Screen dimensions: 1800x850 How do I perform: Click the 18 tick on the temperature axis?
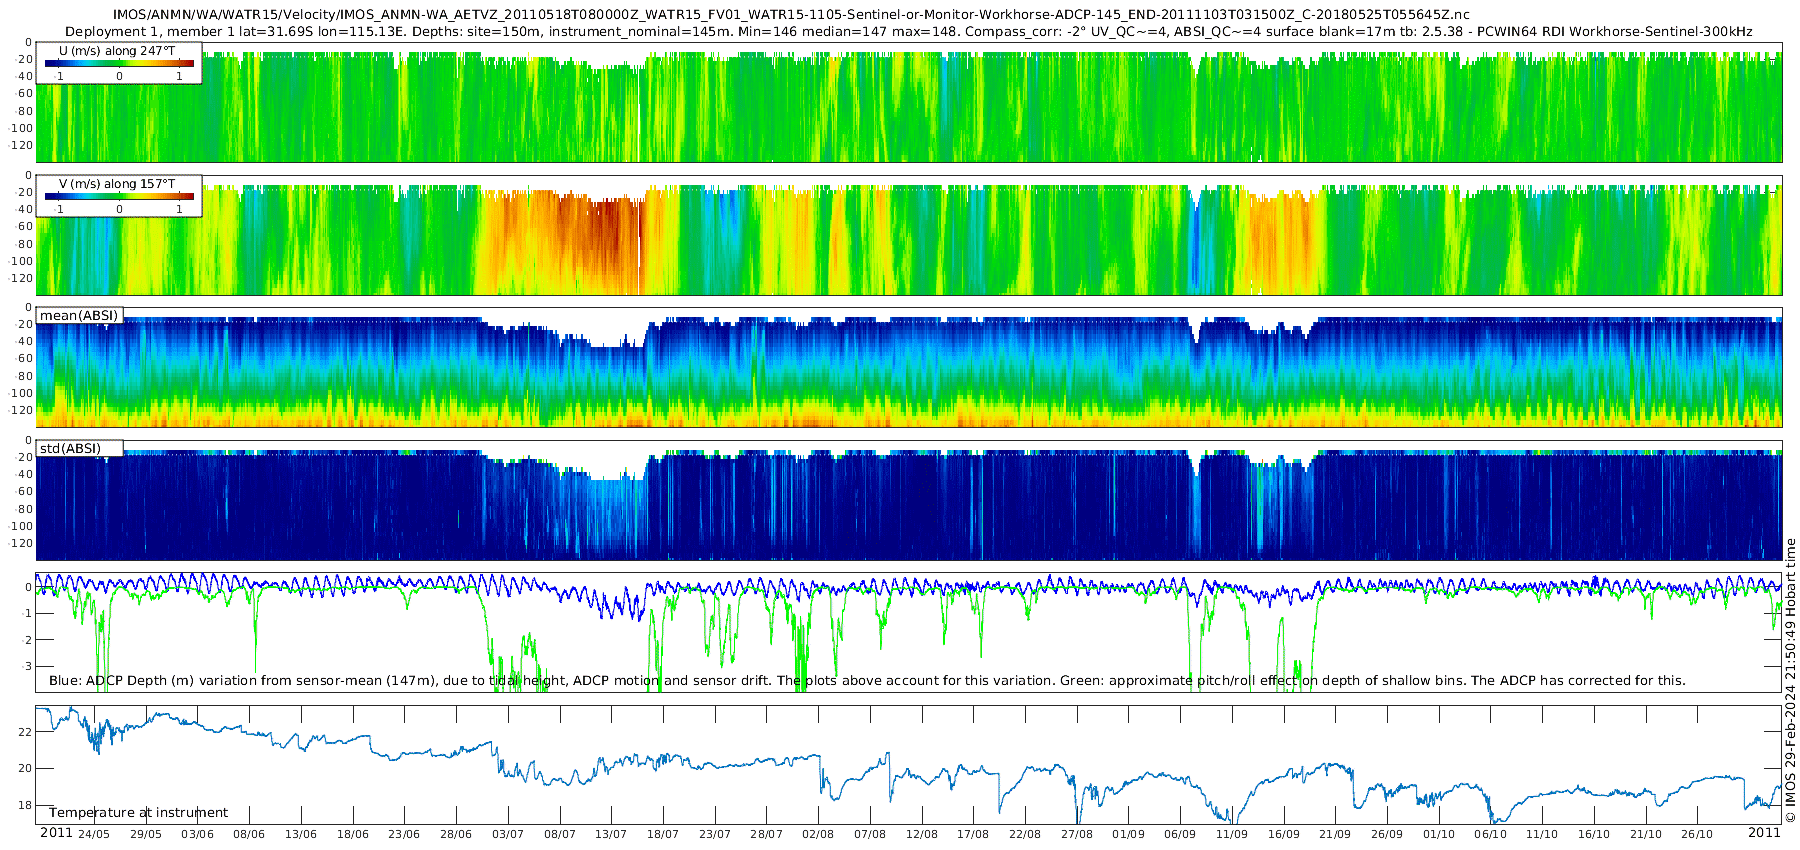(x=25, y=805)
